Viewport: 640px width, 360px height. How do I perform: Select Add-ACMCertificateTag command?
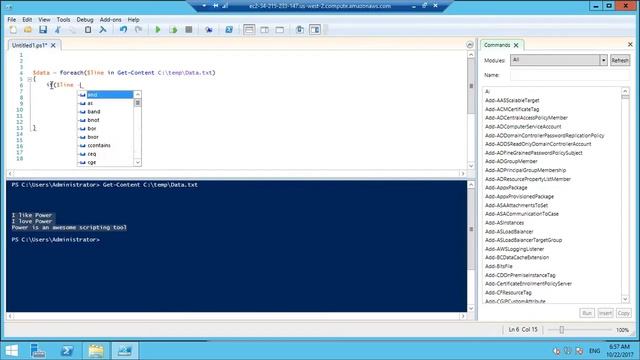[512, 109]
